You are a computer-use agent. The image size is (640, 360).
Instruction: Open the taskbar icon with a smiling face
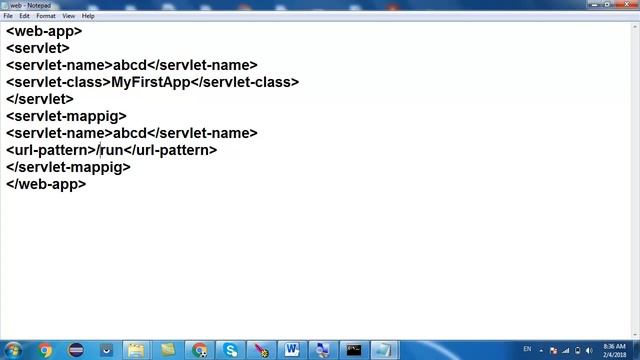coord(107,350)
